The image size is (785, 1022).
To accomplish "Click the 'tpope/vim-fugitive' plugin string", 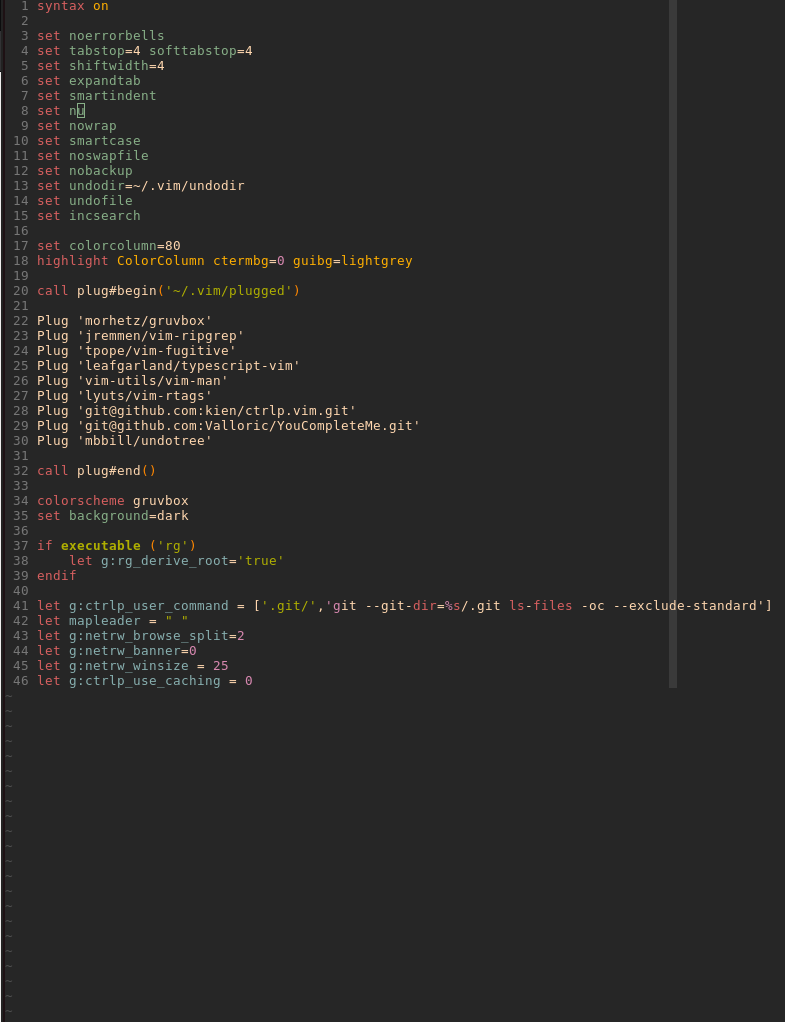I will pyautogui.click(x=156, y=351).
